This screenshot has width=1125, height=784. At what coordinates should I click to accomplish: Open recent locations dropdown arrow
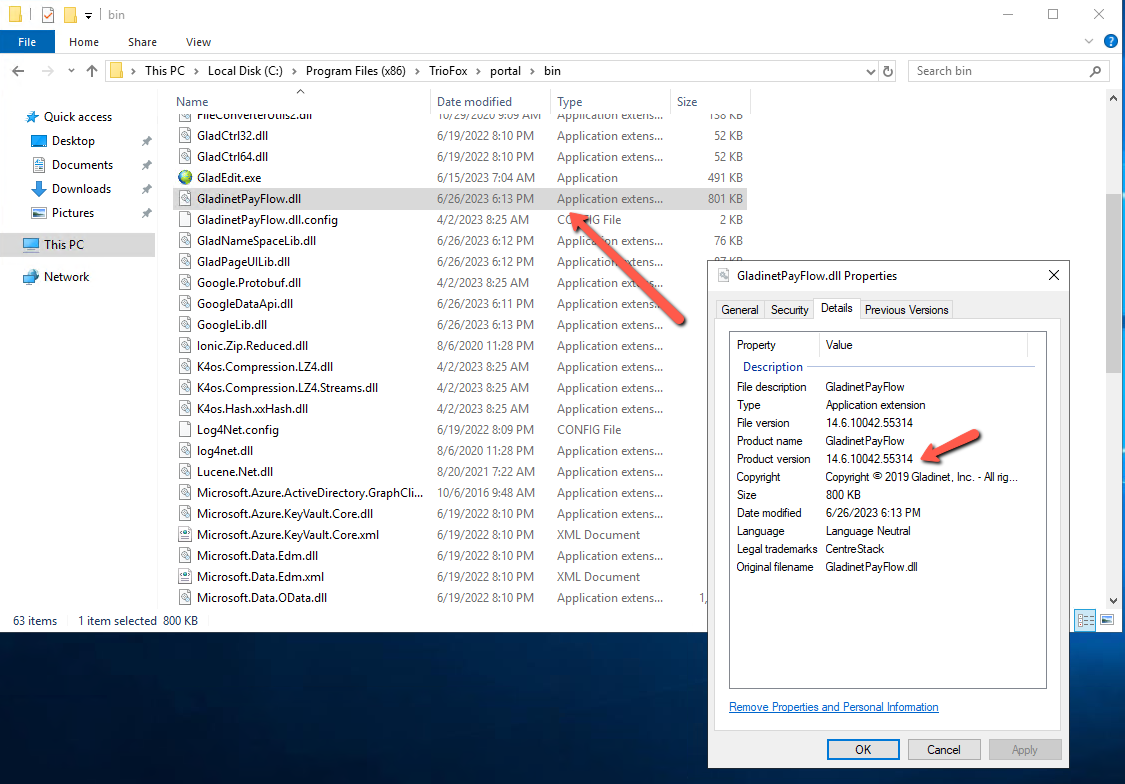tap(71, 71)
